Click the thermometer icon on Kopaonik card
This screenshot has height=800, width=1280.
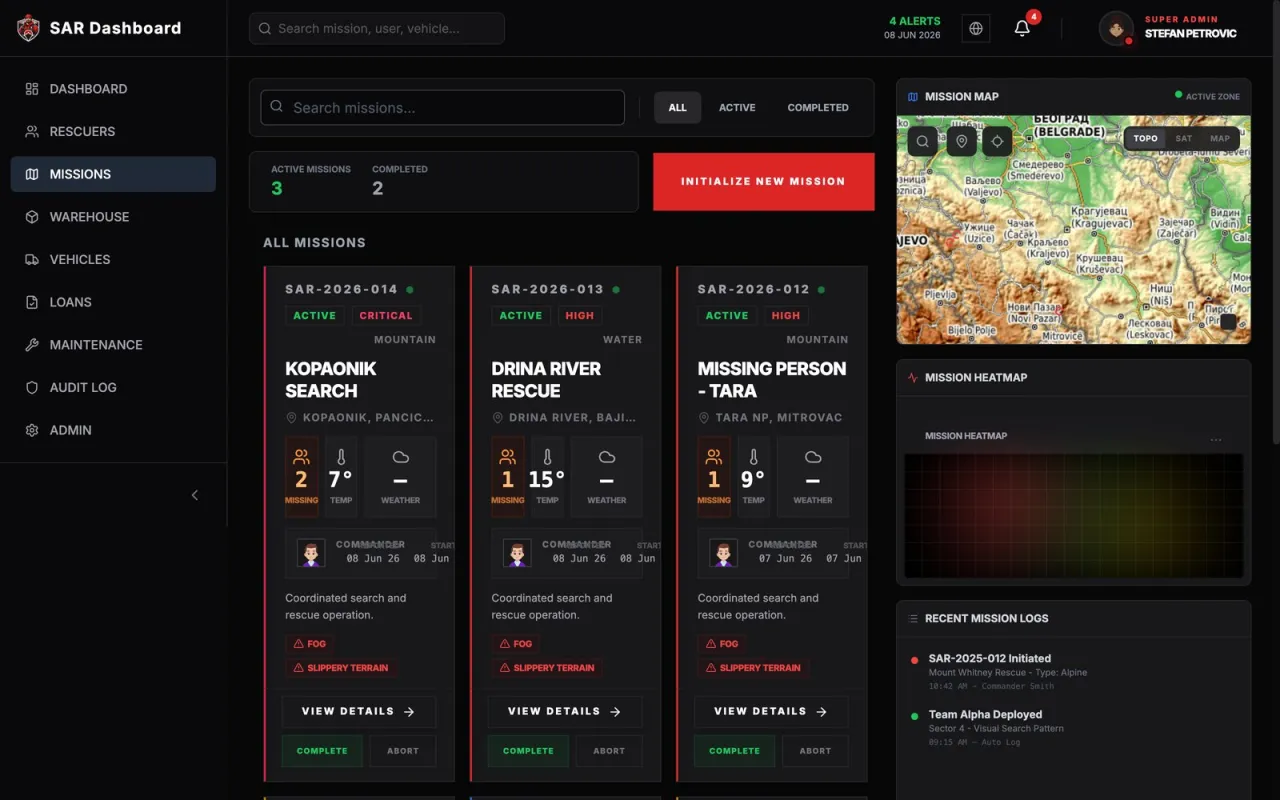(x=341, y=457)
